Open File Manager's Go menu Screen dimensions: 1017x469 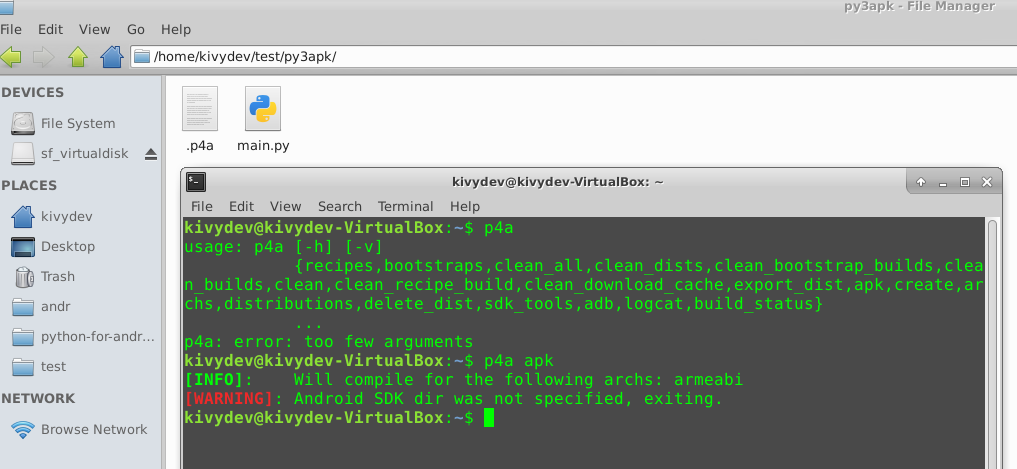(136, 29)
